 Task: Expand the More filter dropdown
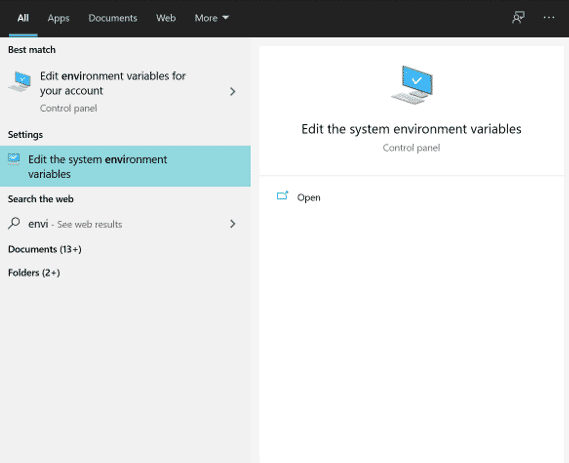point(212,18)
